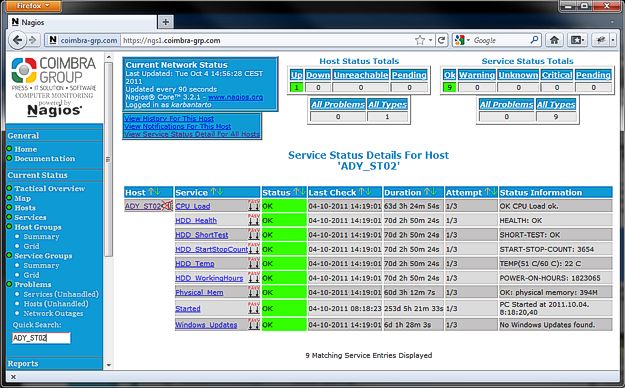Sort Duration column ascending with up arrow
The height and width of the screenshot is (388, 625).
426,192
